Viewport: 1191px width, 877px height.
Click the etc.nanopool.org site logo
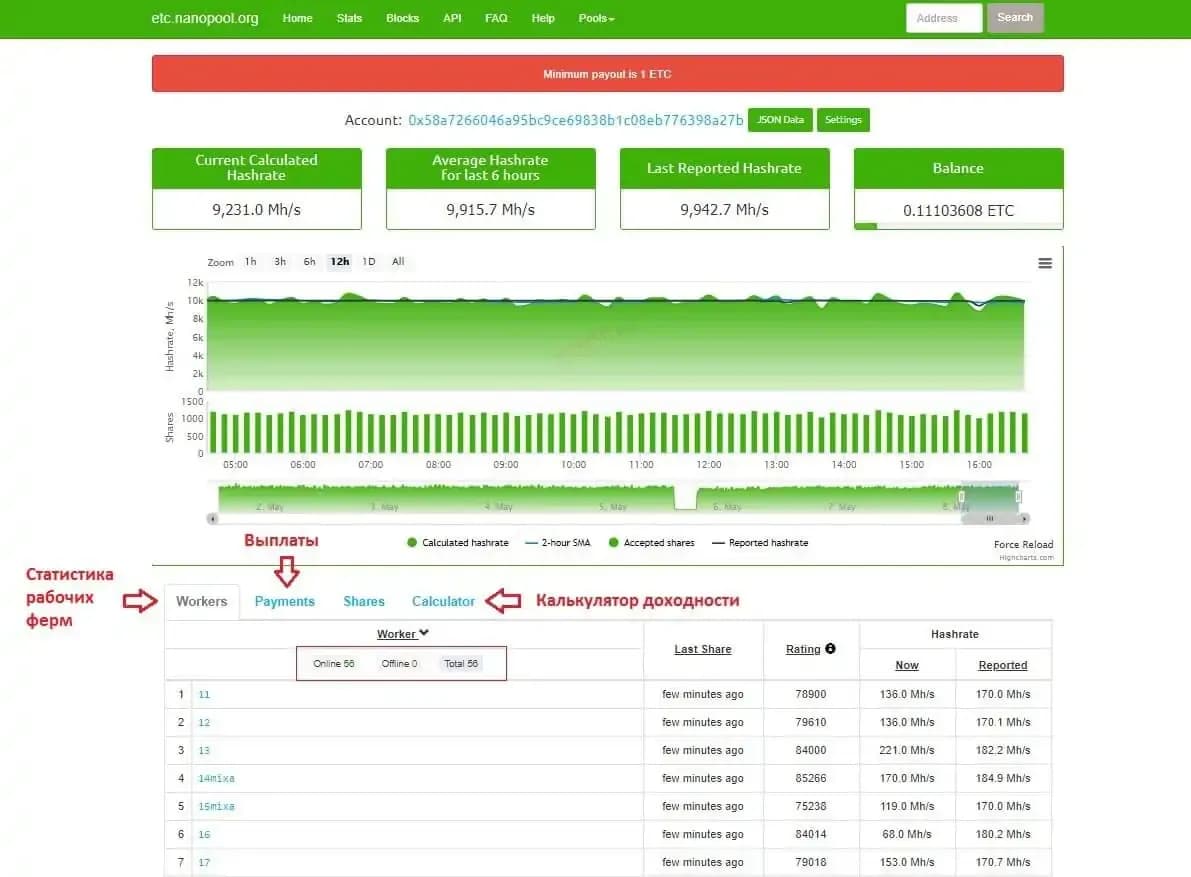tap(204, 18)
